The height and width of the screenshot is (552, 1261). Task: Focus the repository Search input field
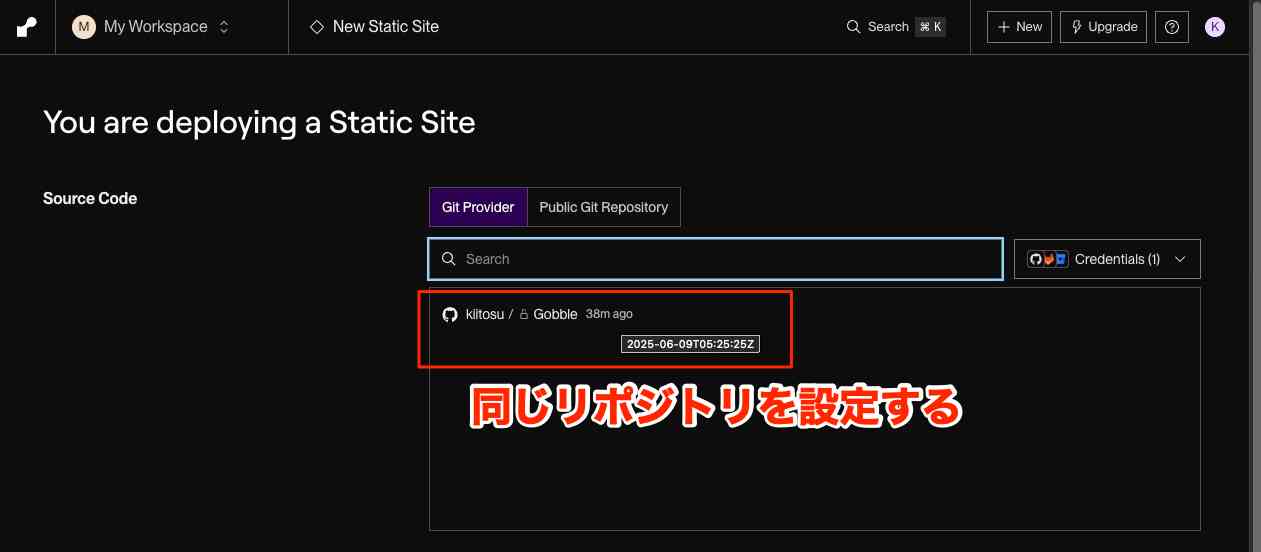(x=730, y=259)
